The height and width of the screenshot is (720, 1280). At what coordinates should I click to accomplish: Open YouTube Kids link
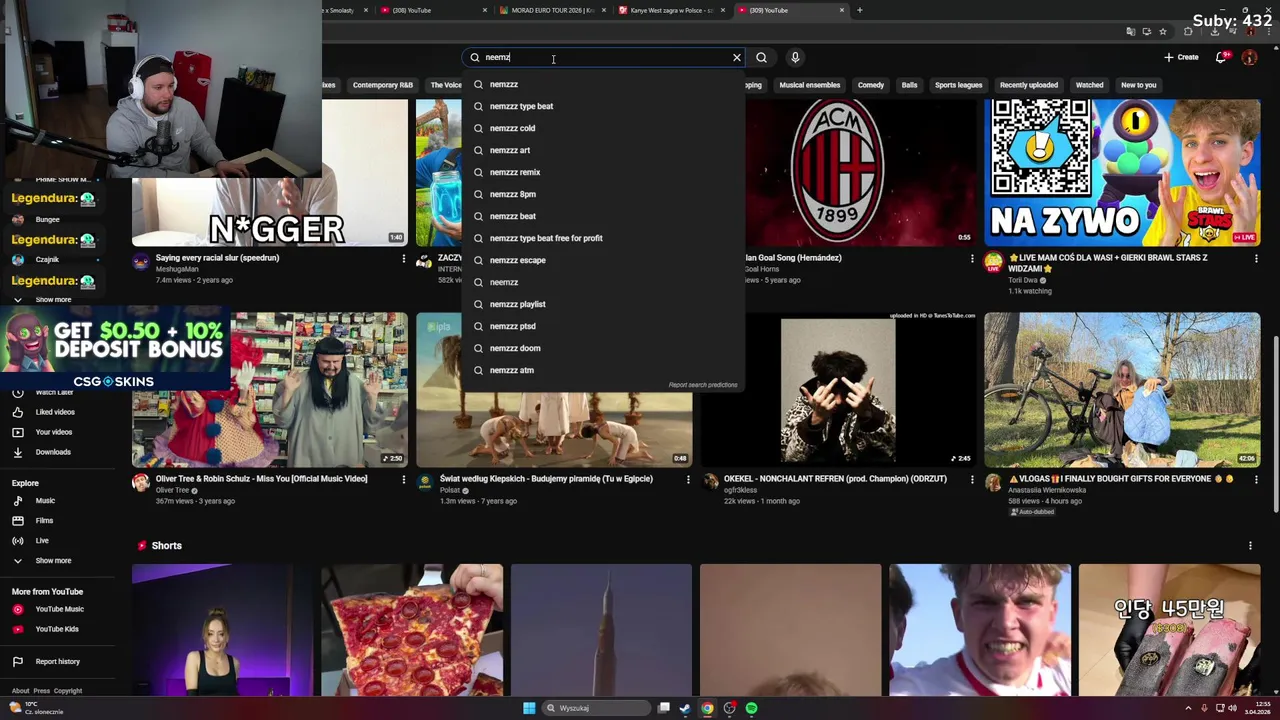point(57,629)
